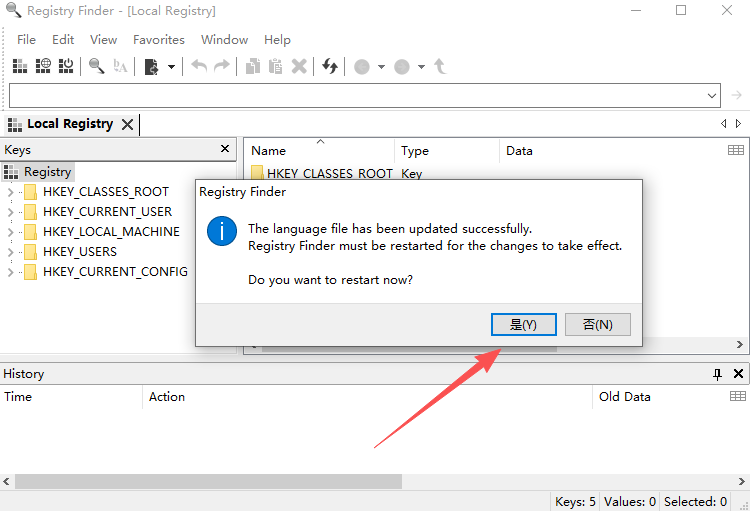The width and height of the screenshot is (750, 511).
Task: Click No 否(N) to skip restart
Action: pos(597,324)
